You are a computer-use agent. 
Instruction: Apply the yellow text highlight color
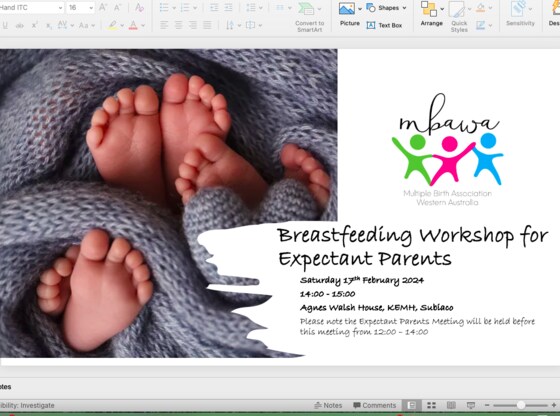click(112, 25)
